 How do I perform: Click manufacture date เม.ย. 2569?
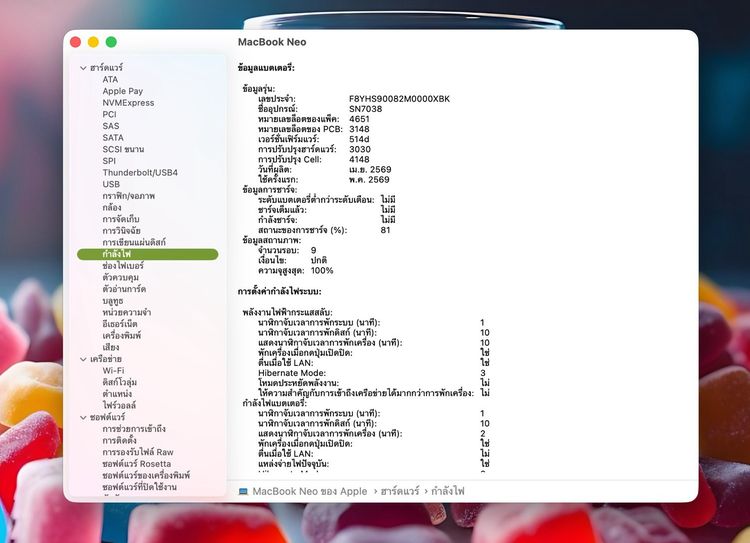[x=370, y=170]
